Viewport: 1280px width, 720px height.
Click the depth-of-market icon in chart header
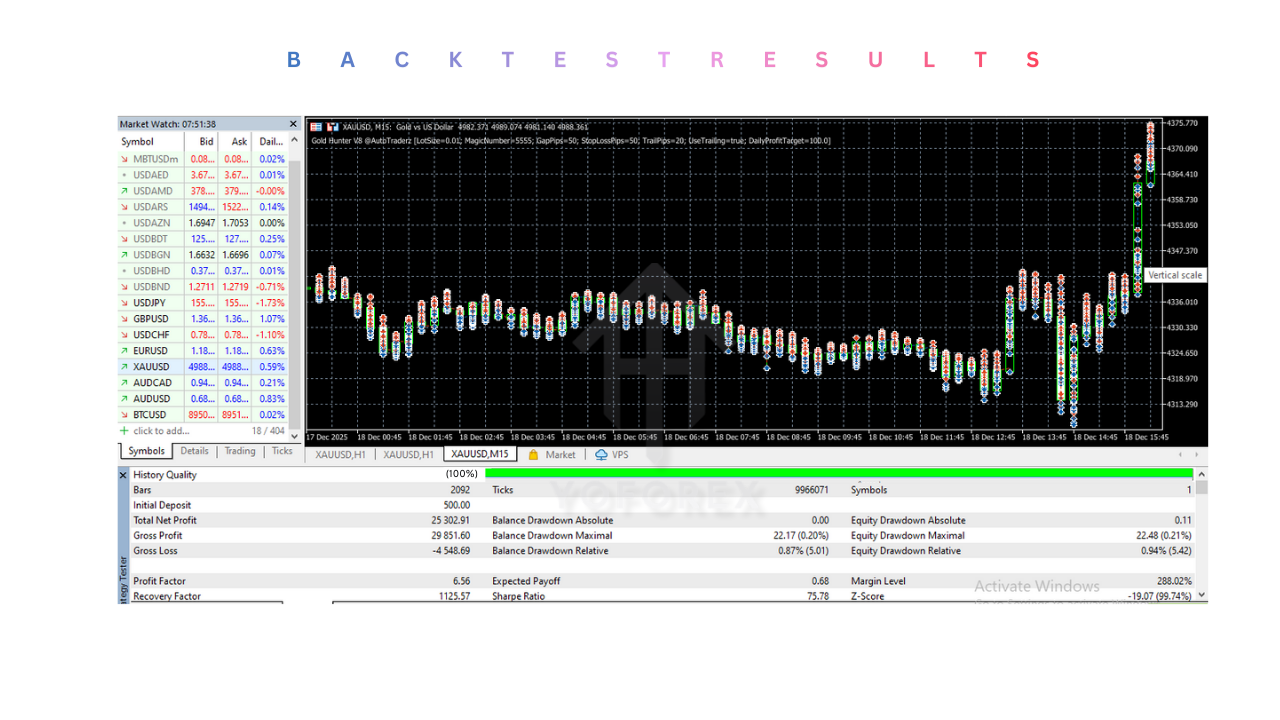(316, 127)
